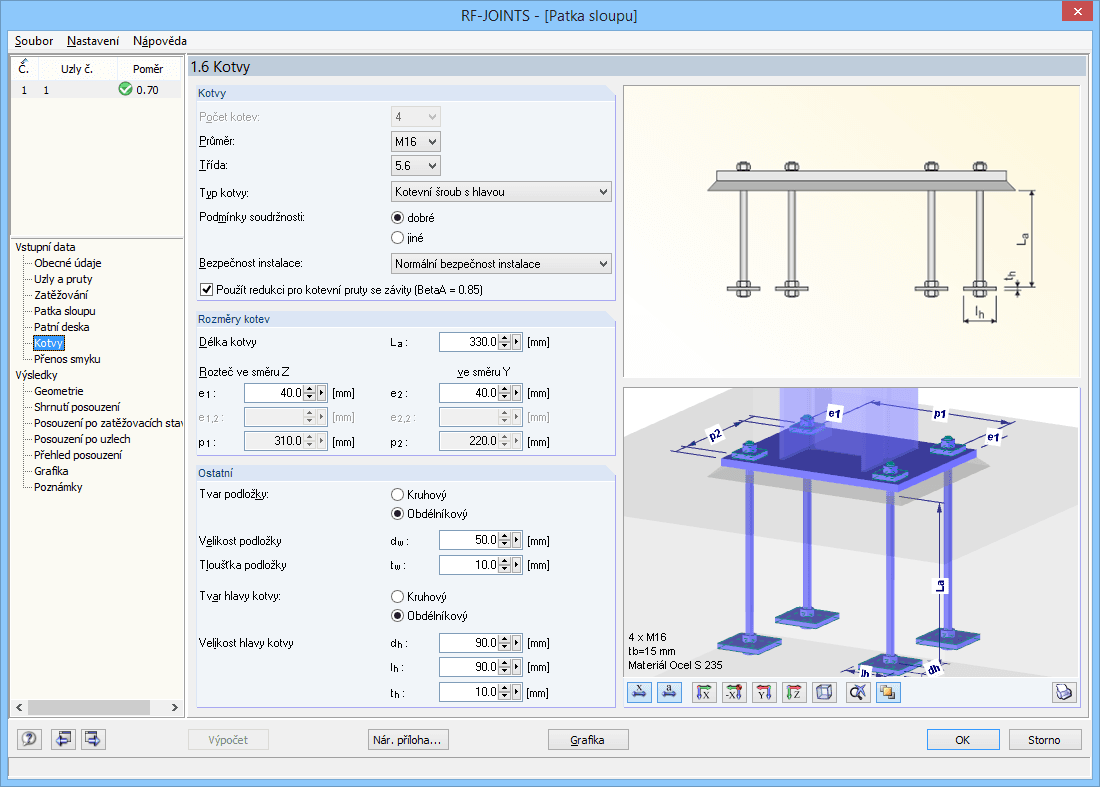Click the Poměr column header
The image size is (1100, 787).
pos(147,69)
